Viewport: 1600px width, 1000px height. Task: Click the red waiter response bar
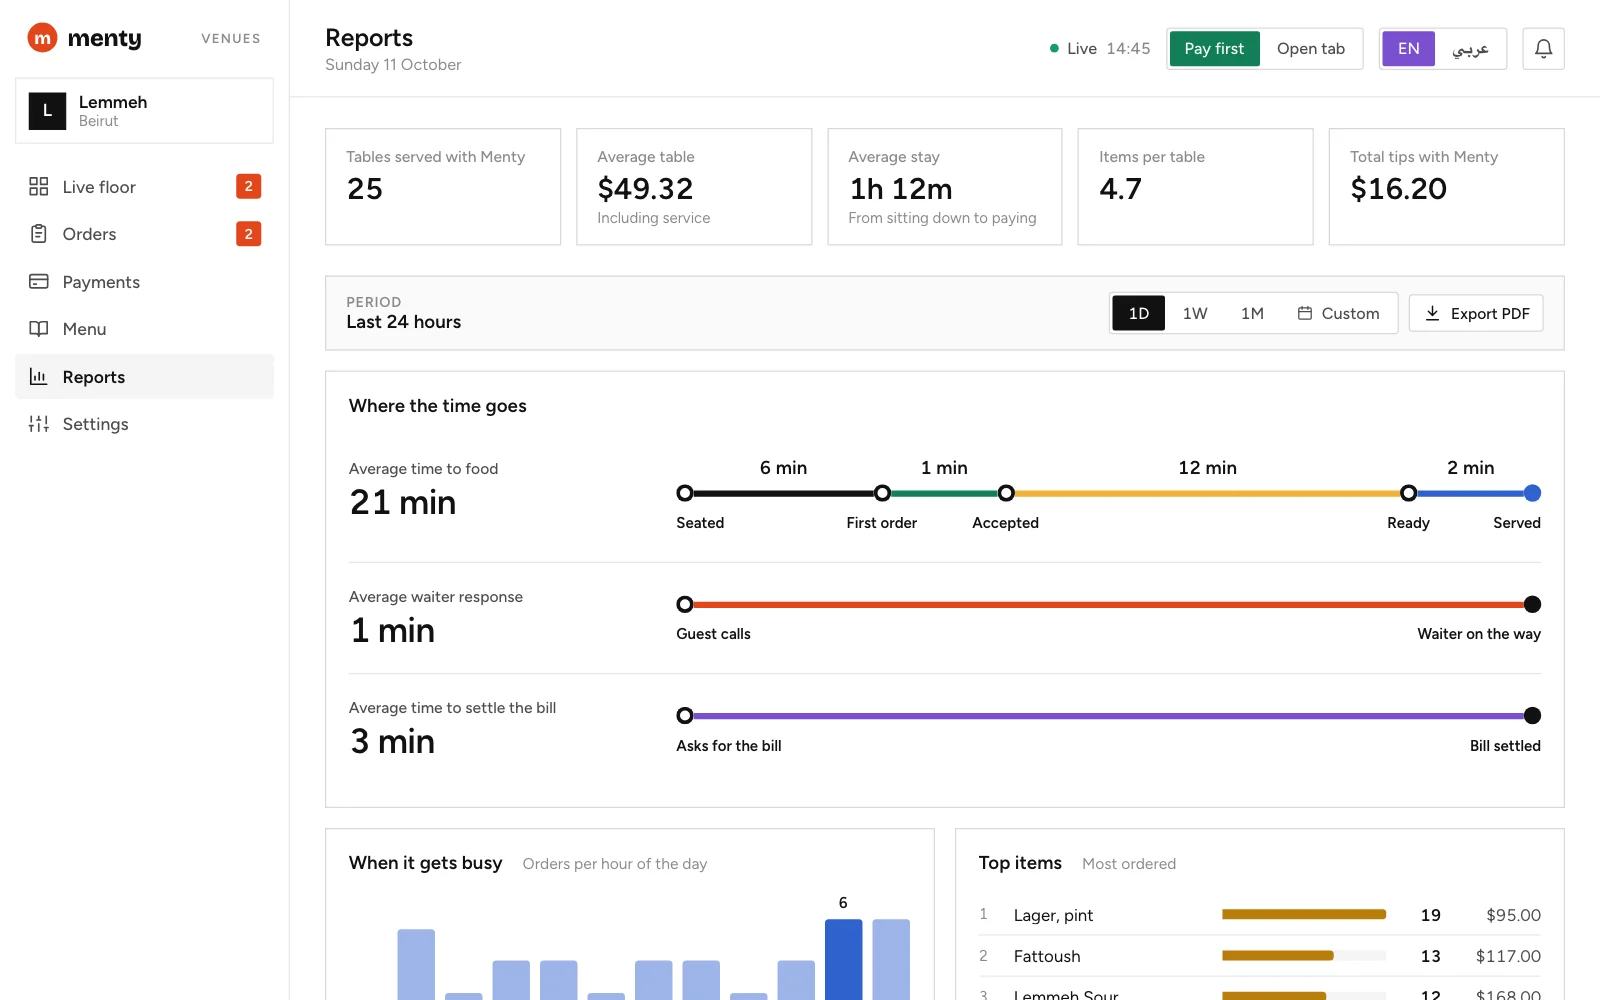pos(1108,604)
